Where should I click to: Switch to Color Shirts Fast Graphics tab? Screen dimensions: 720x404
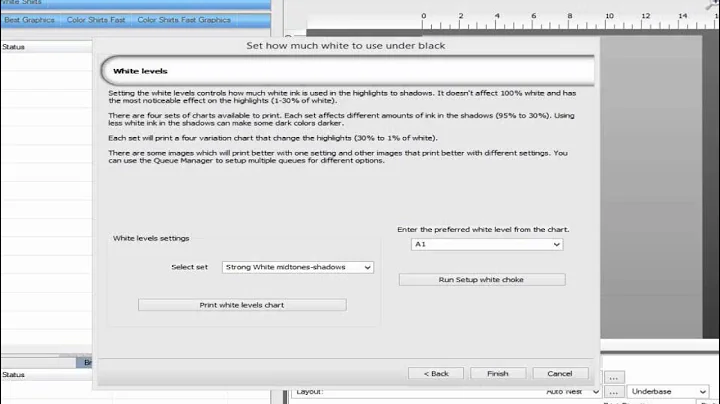184,20
